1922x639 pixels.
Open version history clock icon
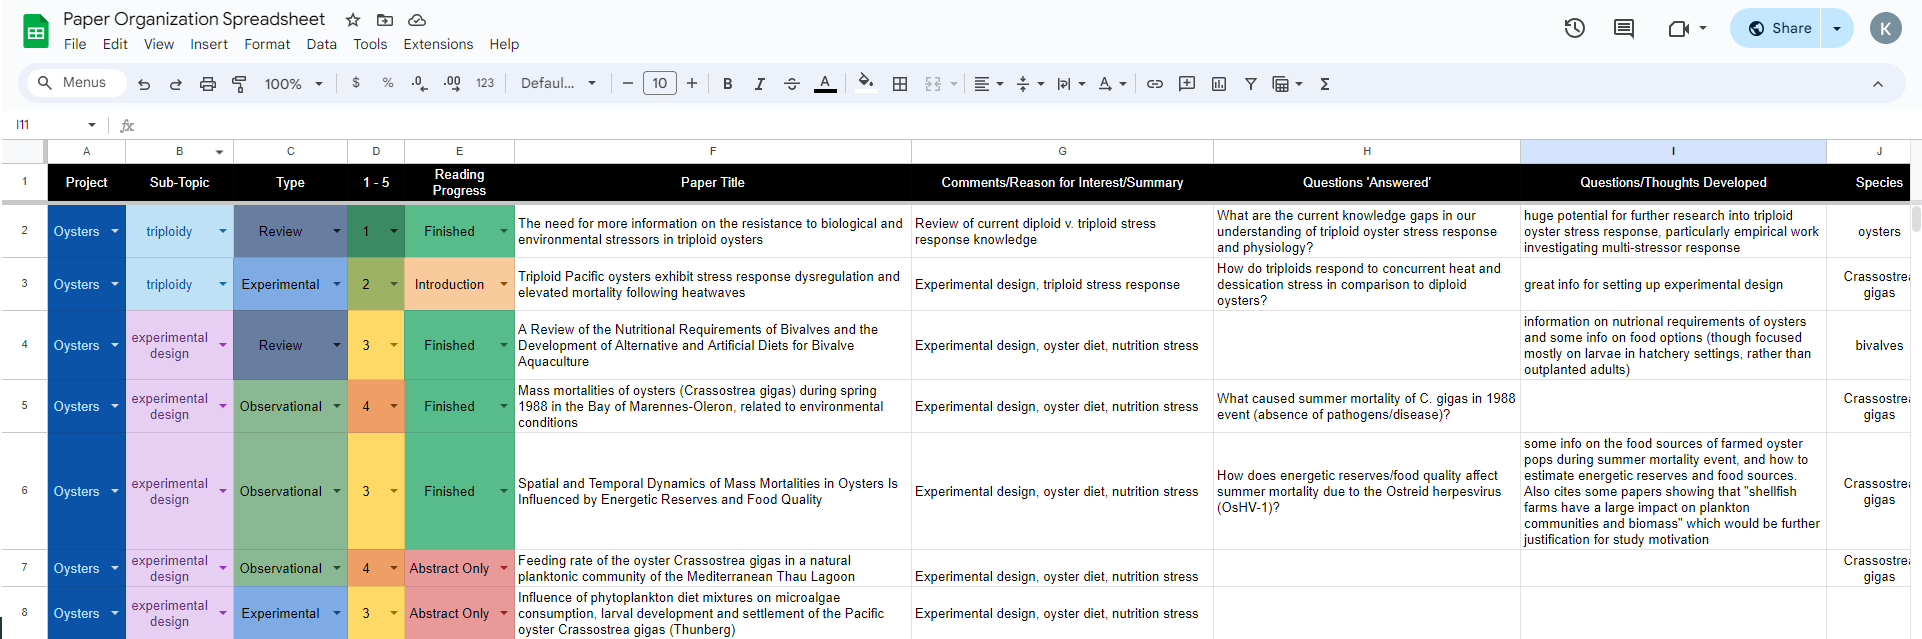(x=1574, y=28)
